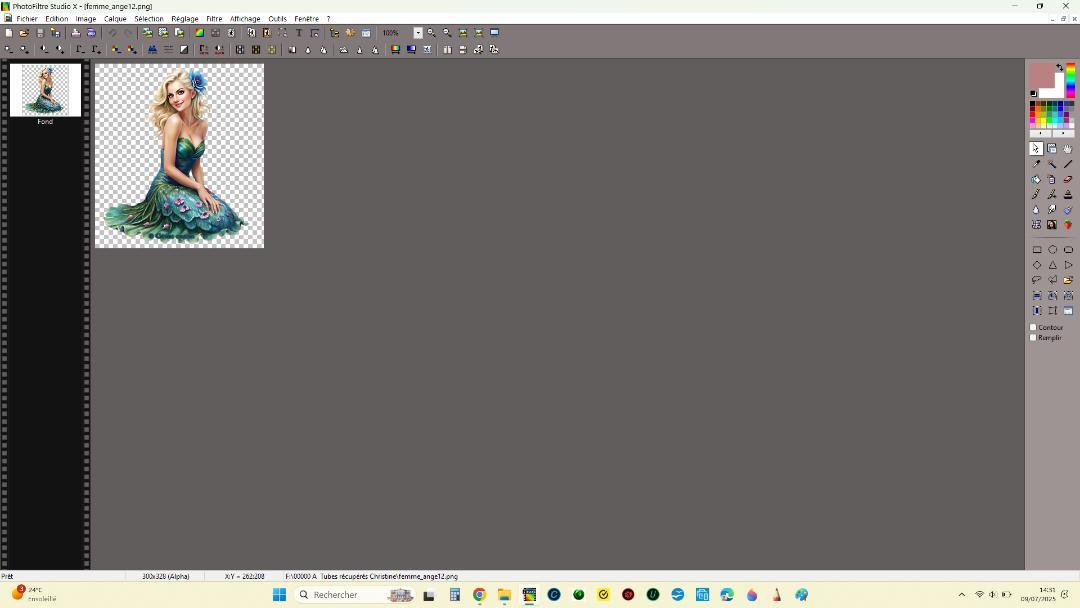This screenshot has width=1080, height=608.
Task: Select the Blur water drop tool
Action: 1036,209
